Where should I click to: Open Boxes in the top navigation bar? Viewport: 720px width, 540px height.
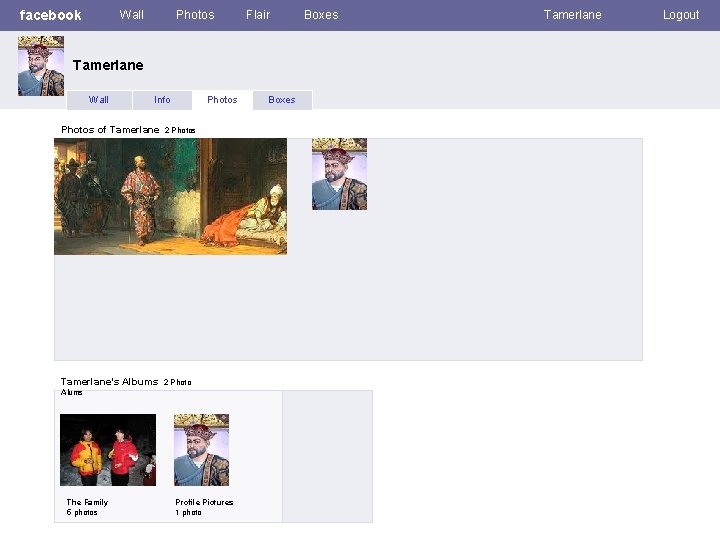[x=321, y=15]
